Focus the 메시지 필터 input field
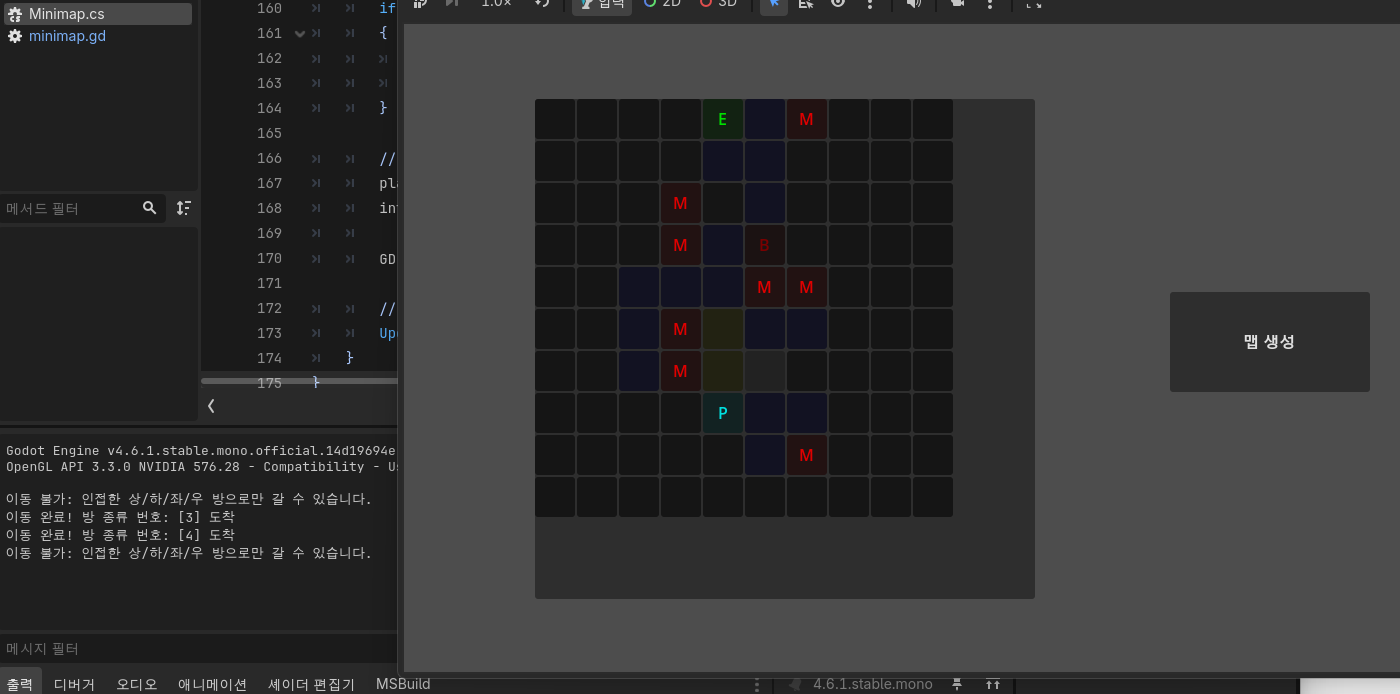Viewport: 1400px width, 694px height. (198, 649)
